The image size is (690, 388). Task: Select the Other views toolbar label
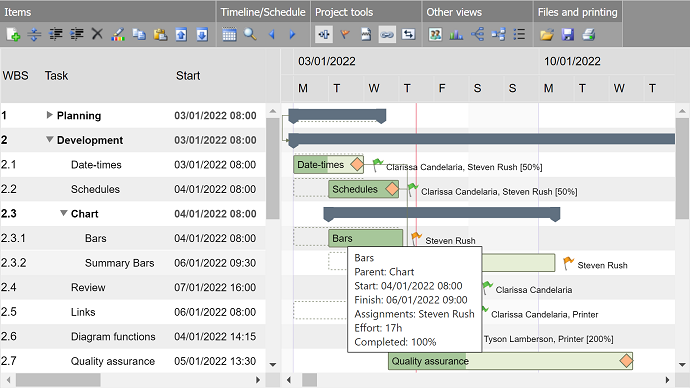pos(454,12)
